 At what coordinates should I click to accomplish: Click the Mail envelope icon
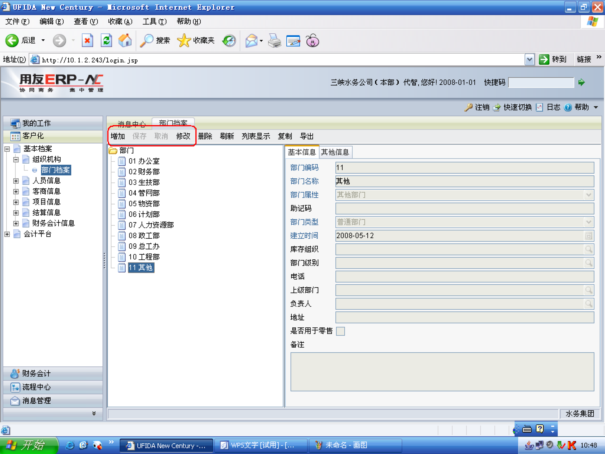252,41
